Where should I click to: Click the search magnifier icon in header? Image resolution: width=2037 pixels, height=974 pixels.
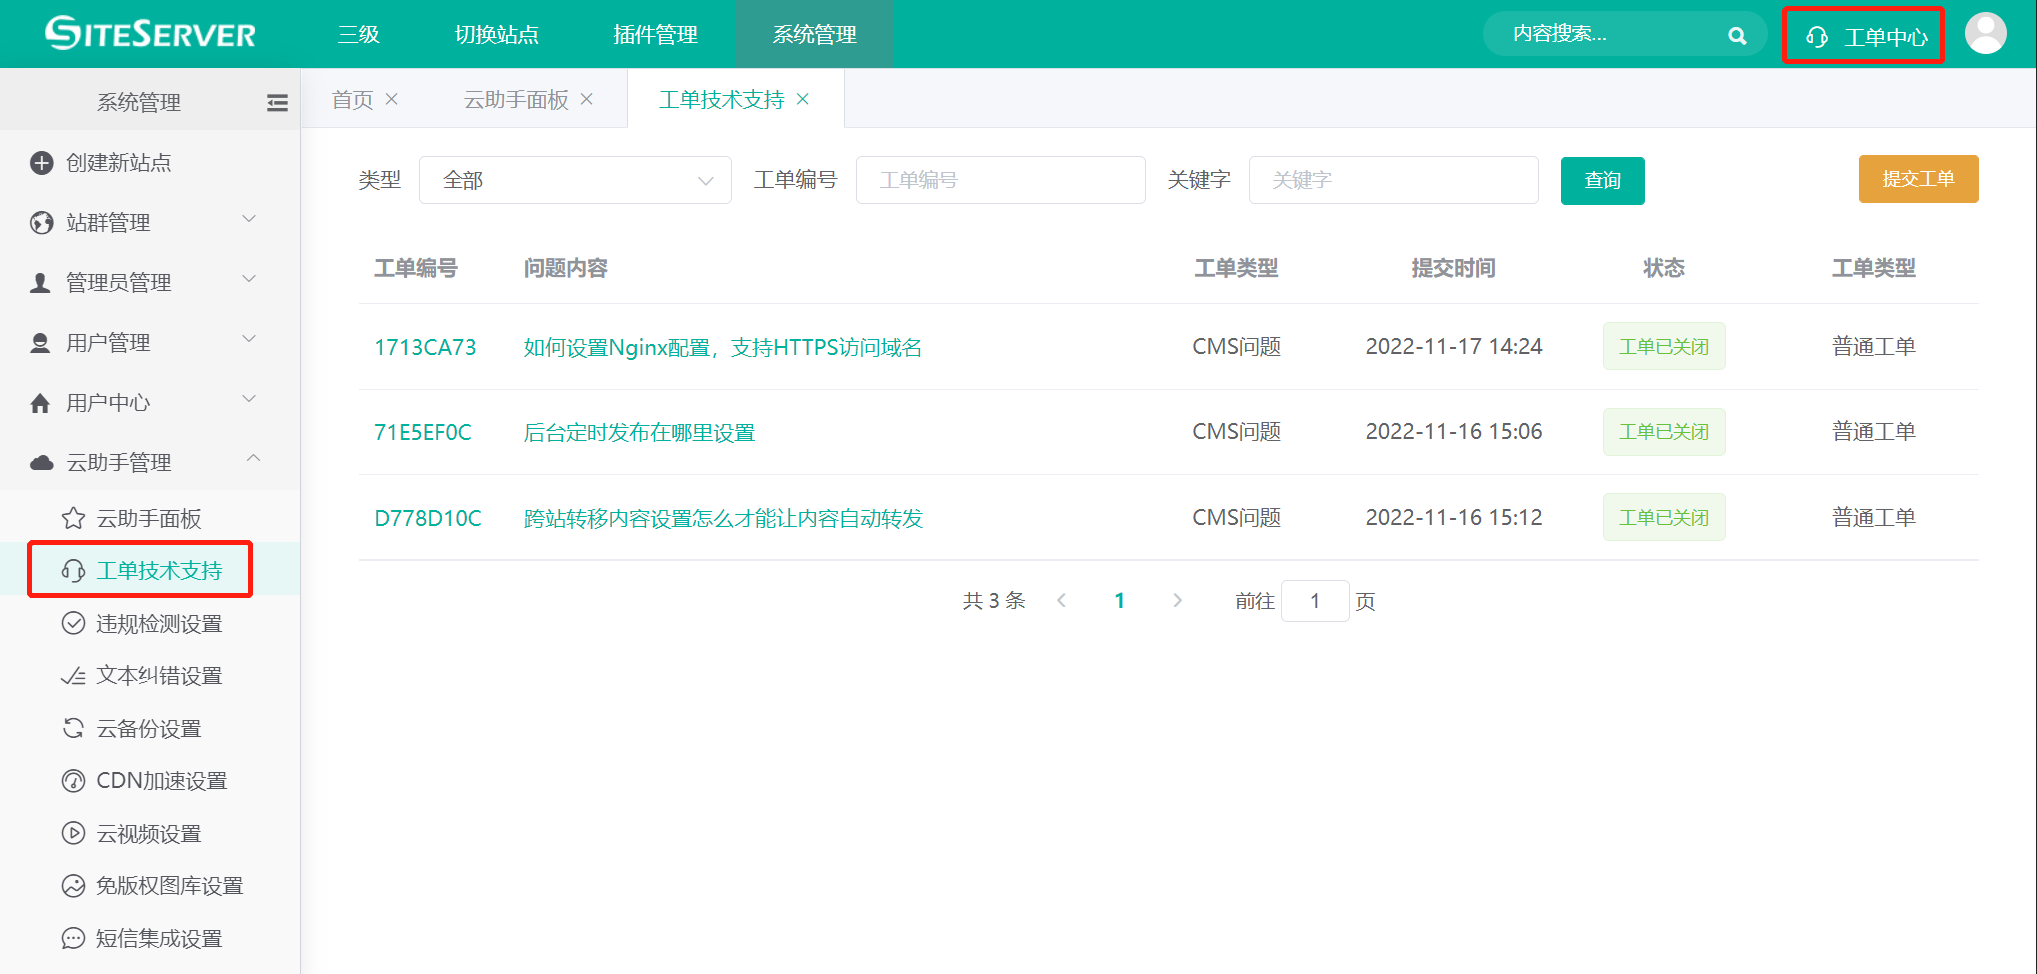[1737, 36]
